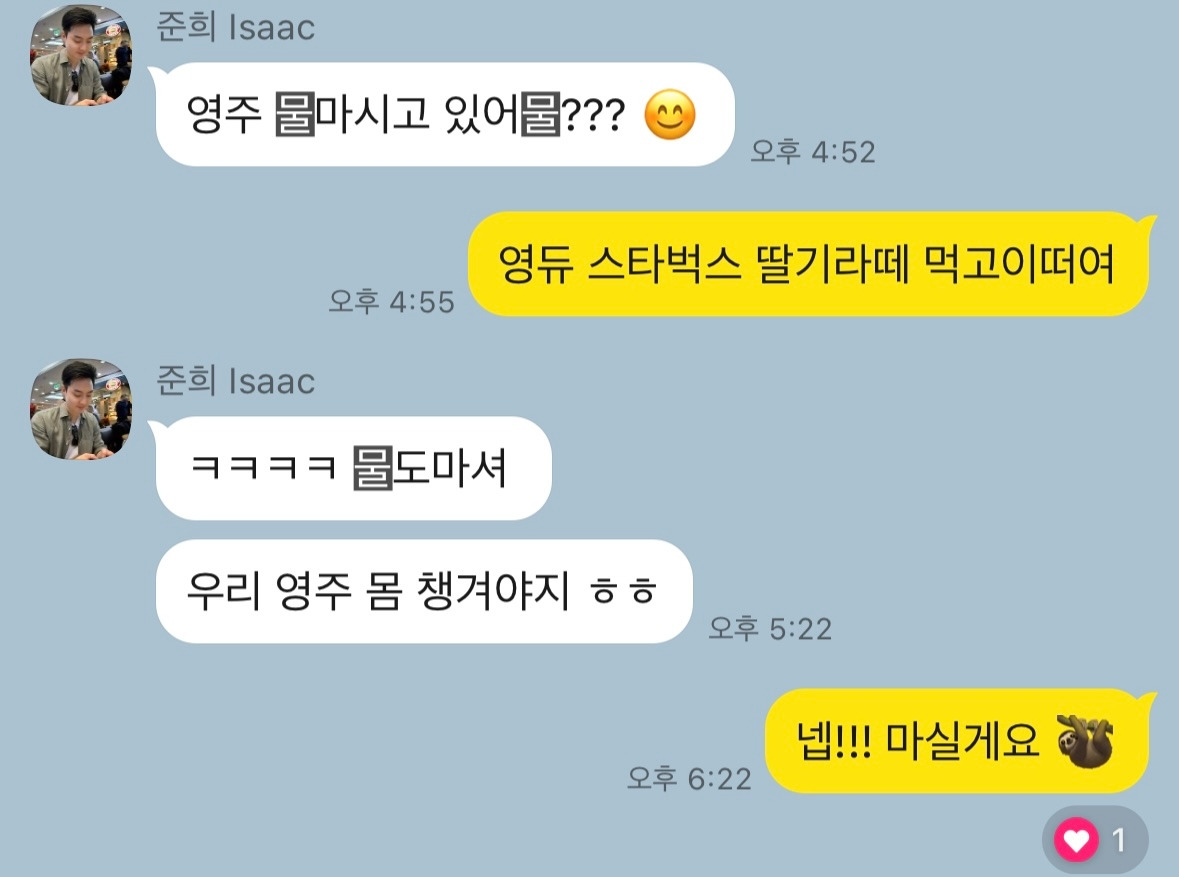Select the 우리 영주 몸 챙겨야지 bubble
The image size is (1179, 877).
[x=423, y=591]
